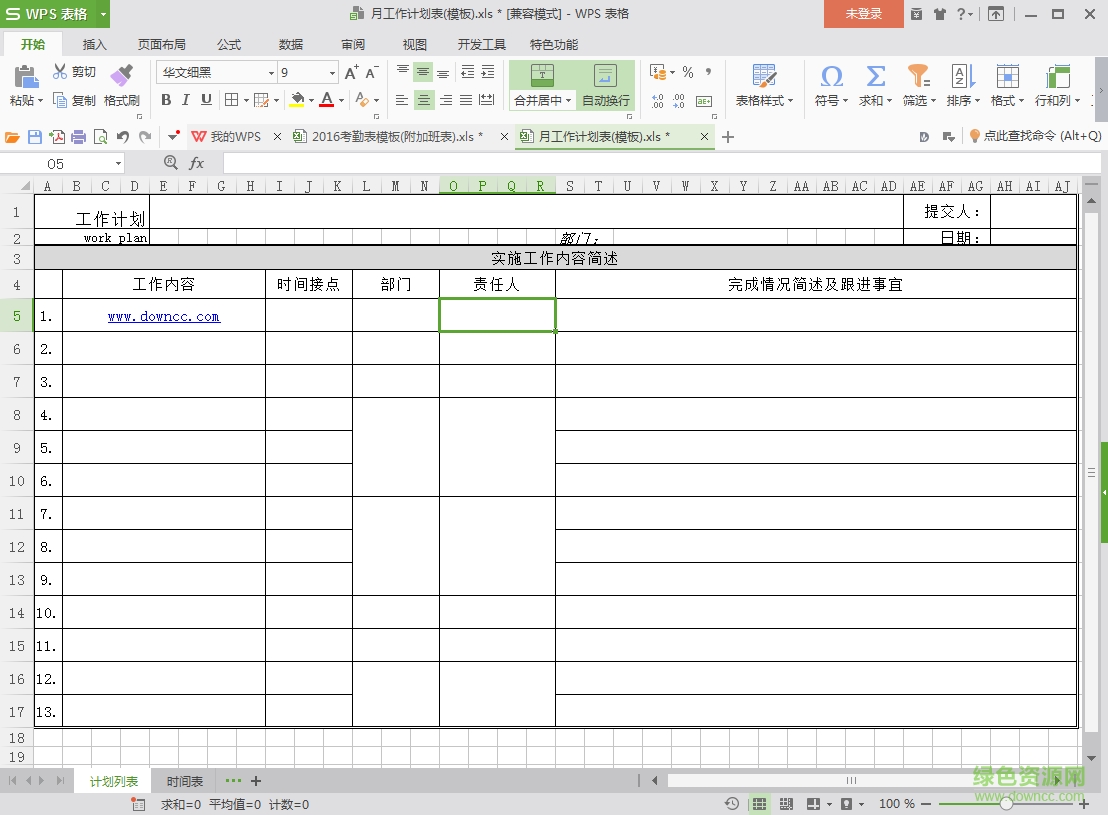Click the decrease indent icon
1108x815 pixels.
tap(468, 72)
